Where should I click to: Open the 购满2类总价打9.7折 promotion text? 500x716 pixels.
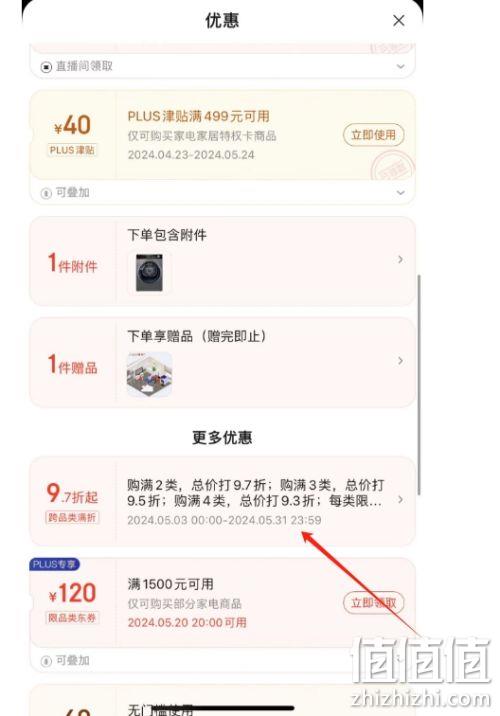coord(255,493)
